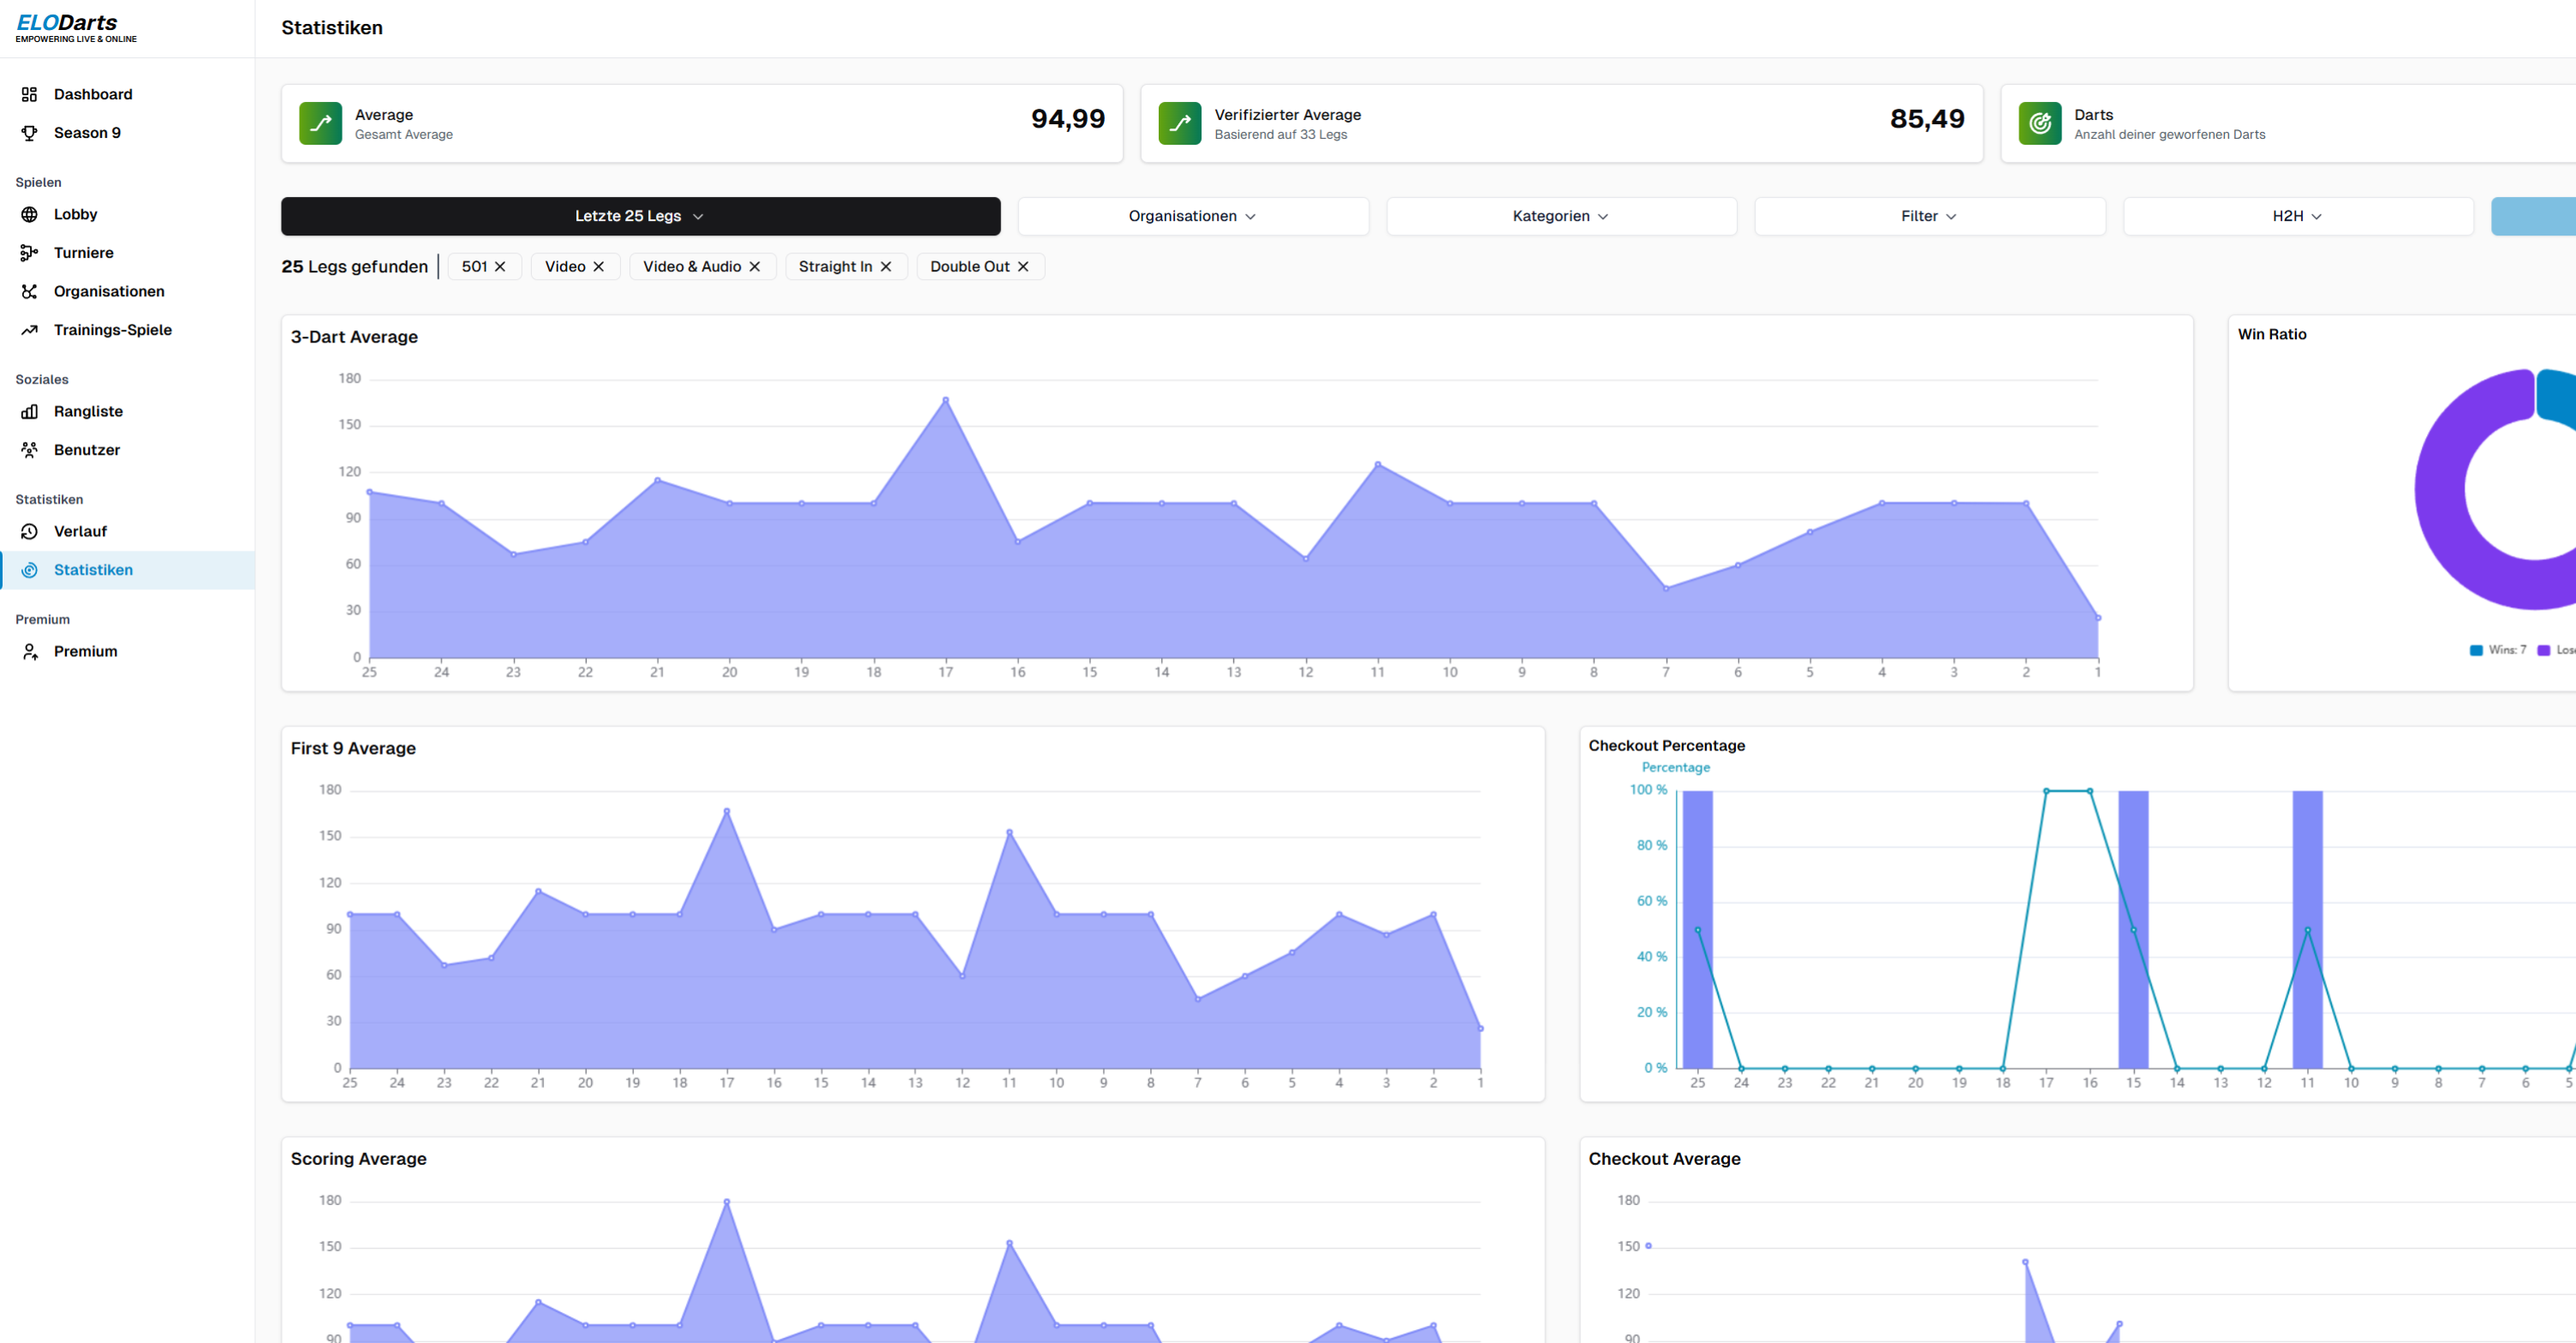Click the green Verifizierter Average icon

click(x=1179, y=123)
